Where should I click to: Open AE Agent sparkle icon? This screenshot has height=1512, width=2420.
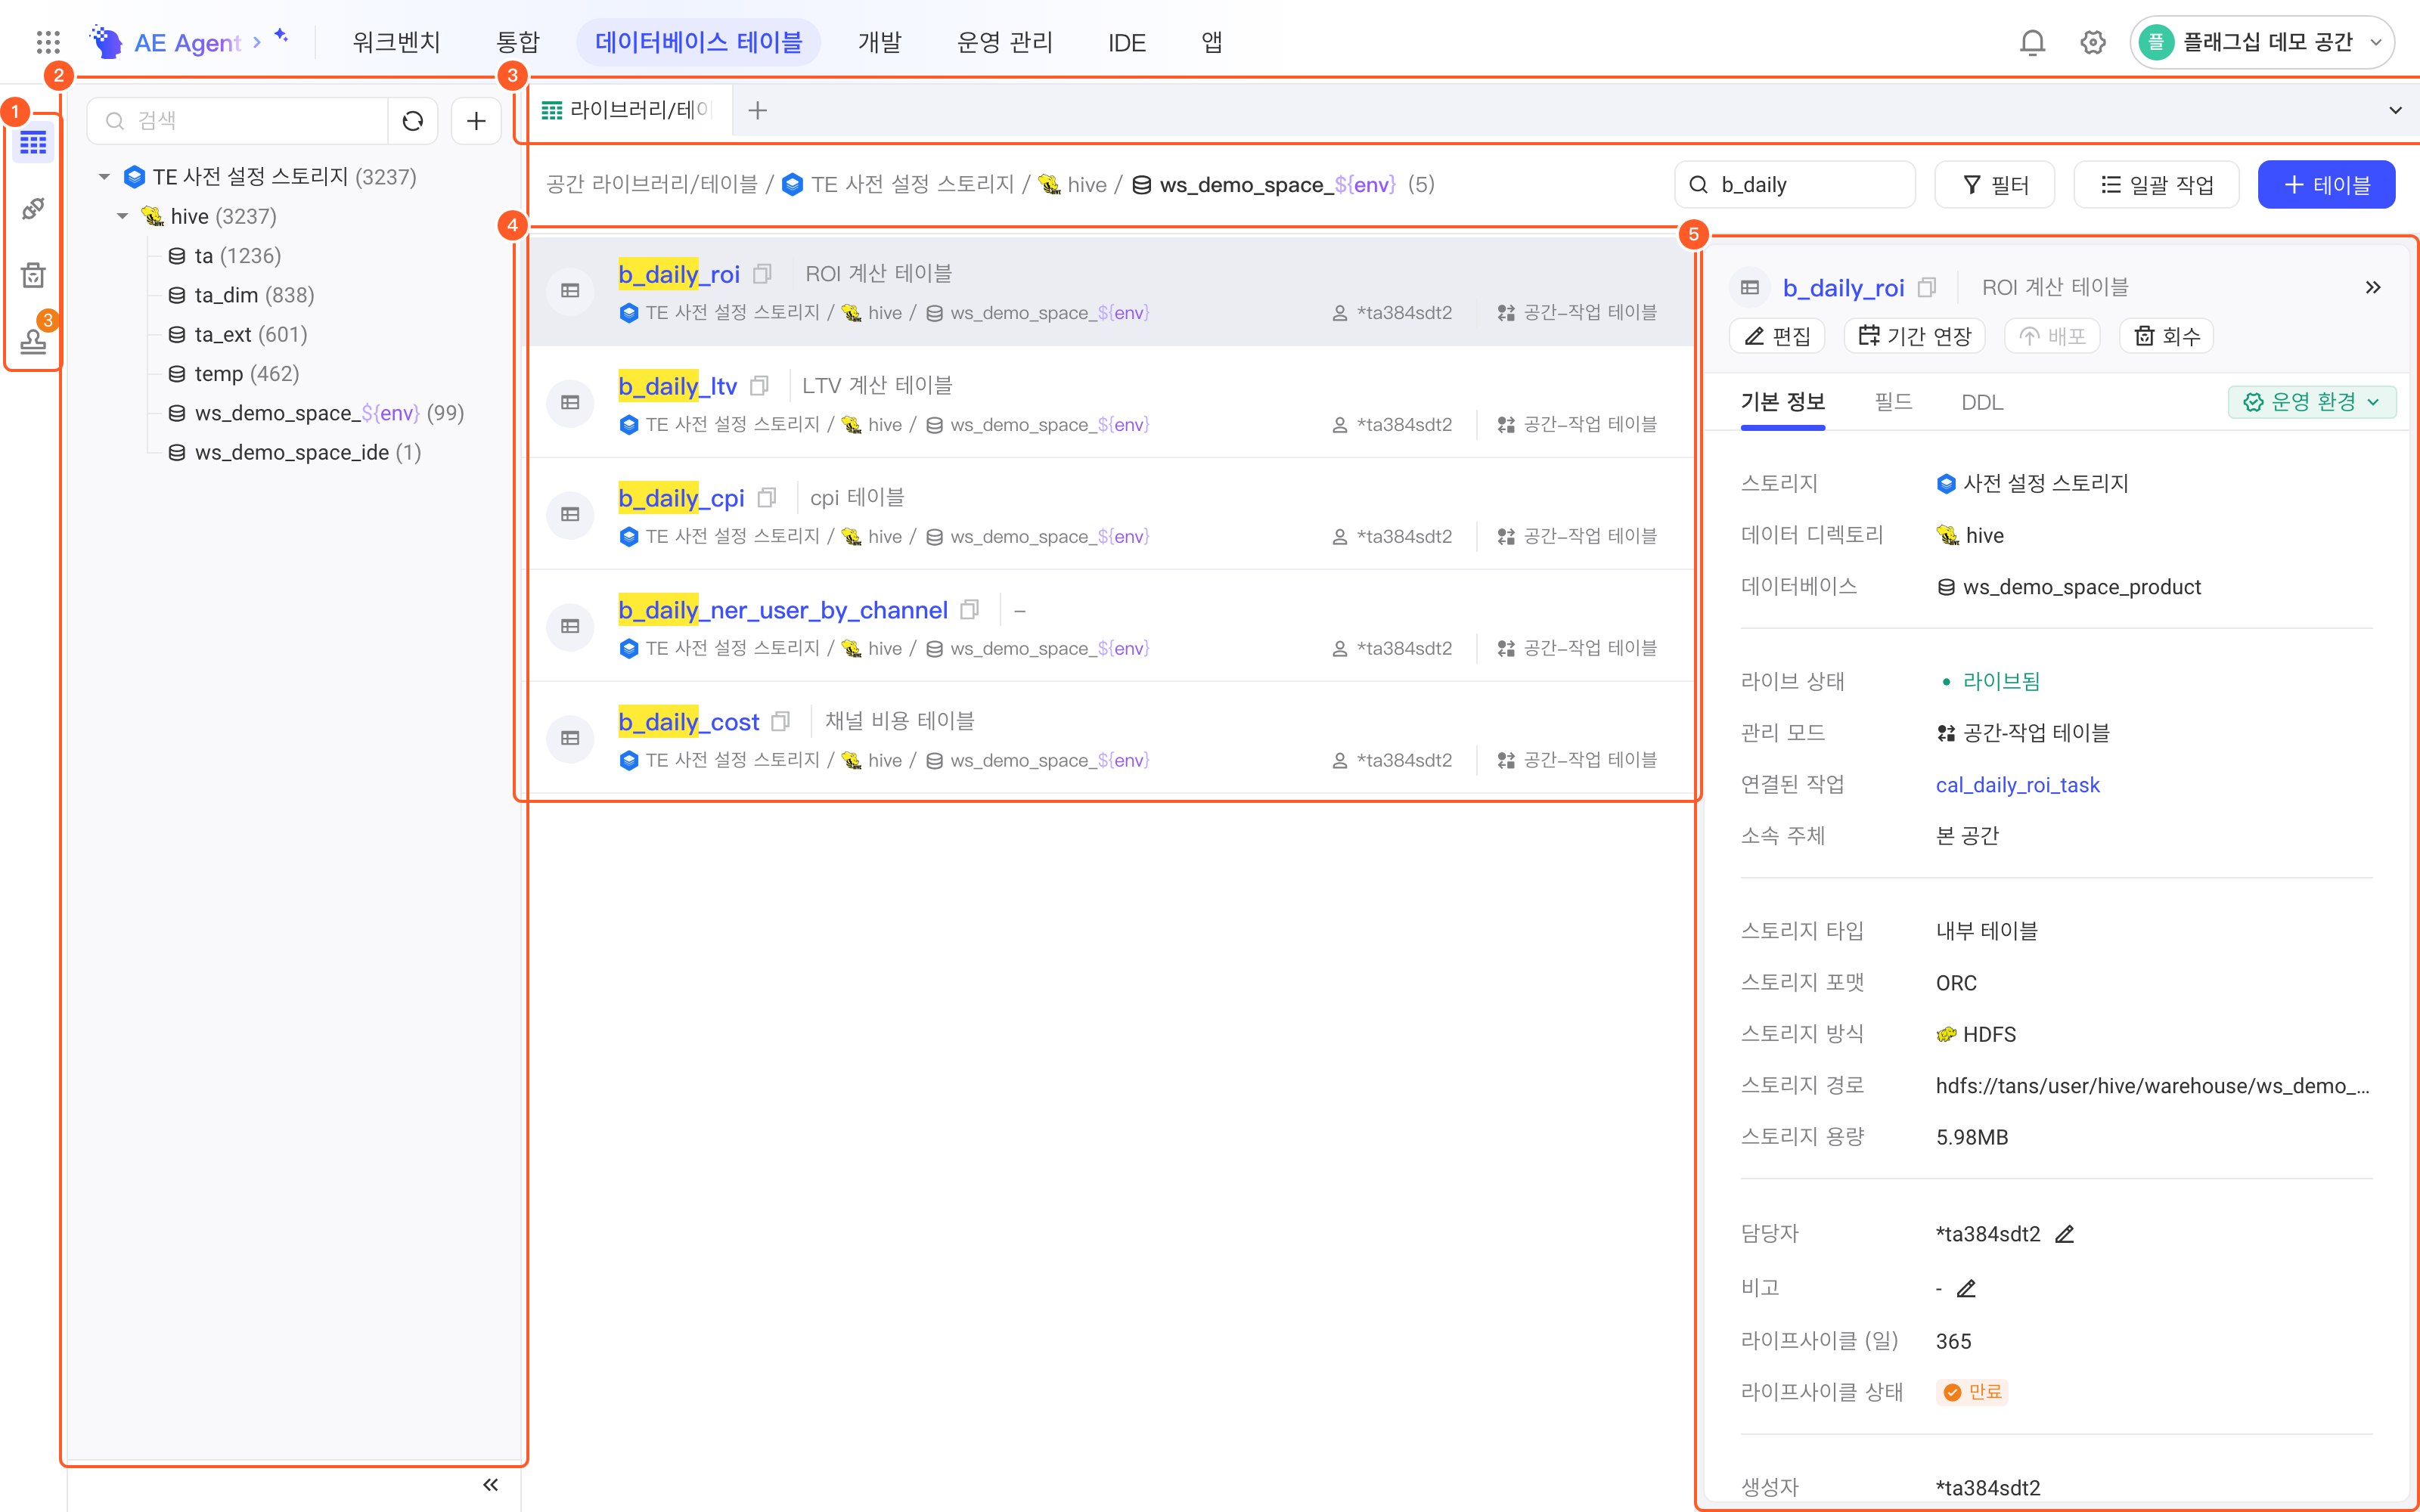(281, 35)
